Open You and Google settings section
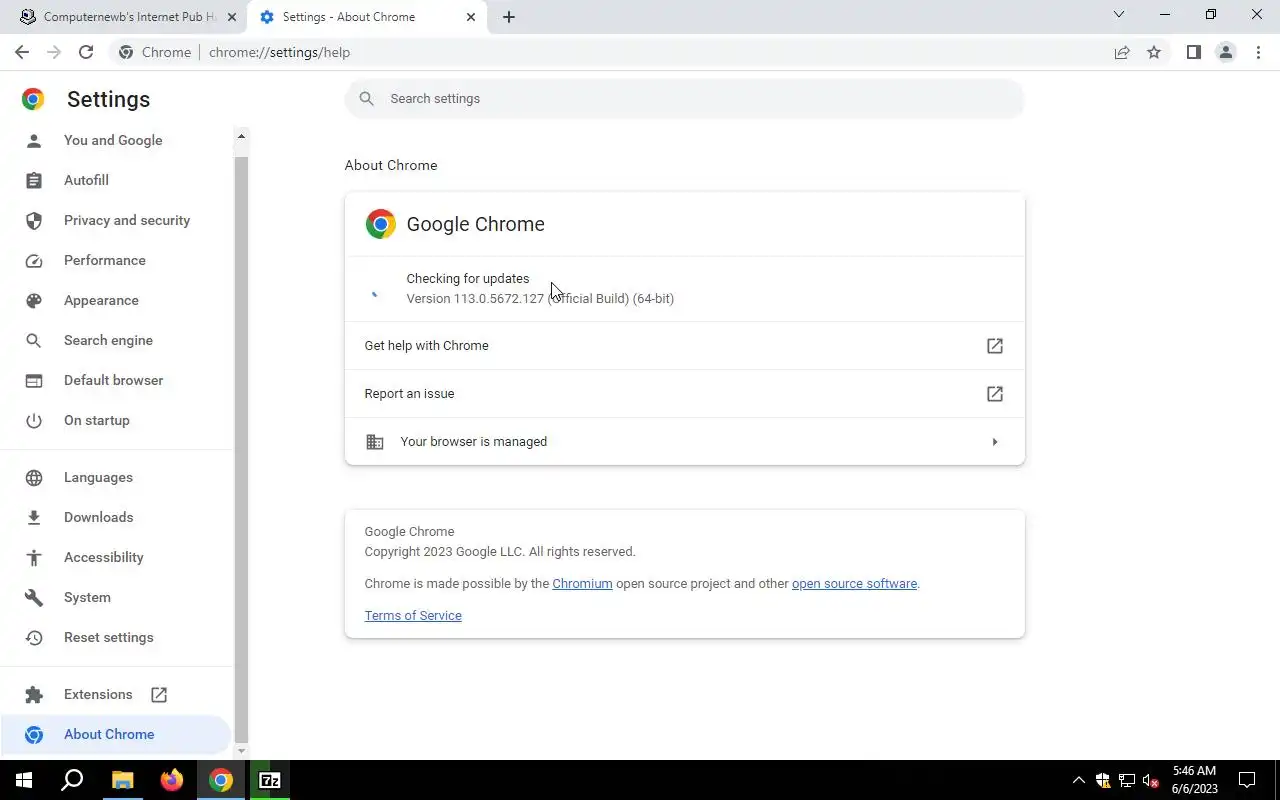 113,140
